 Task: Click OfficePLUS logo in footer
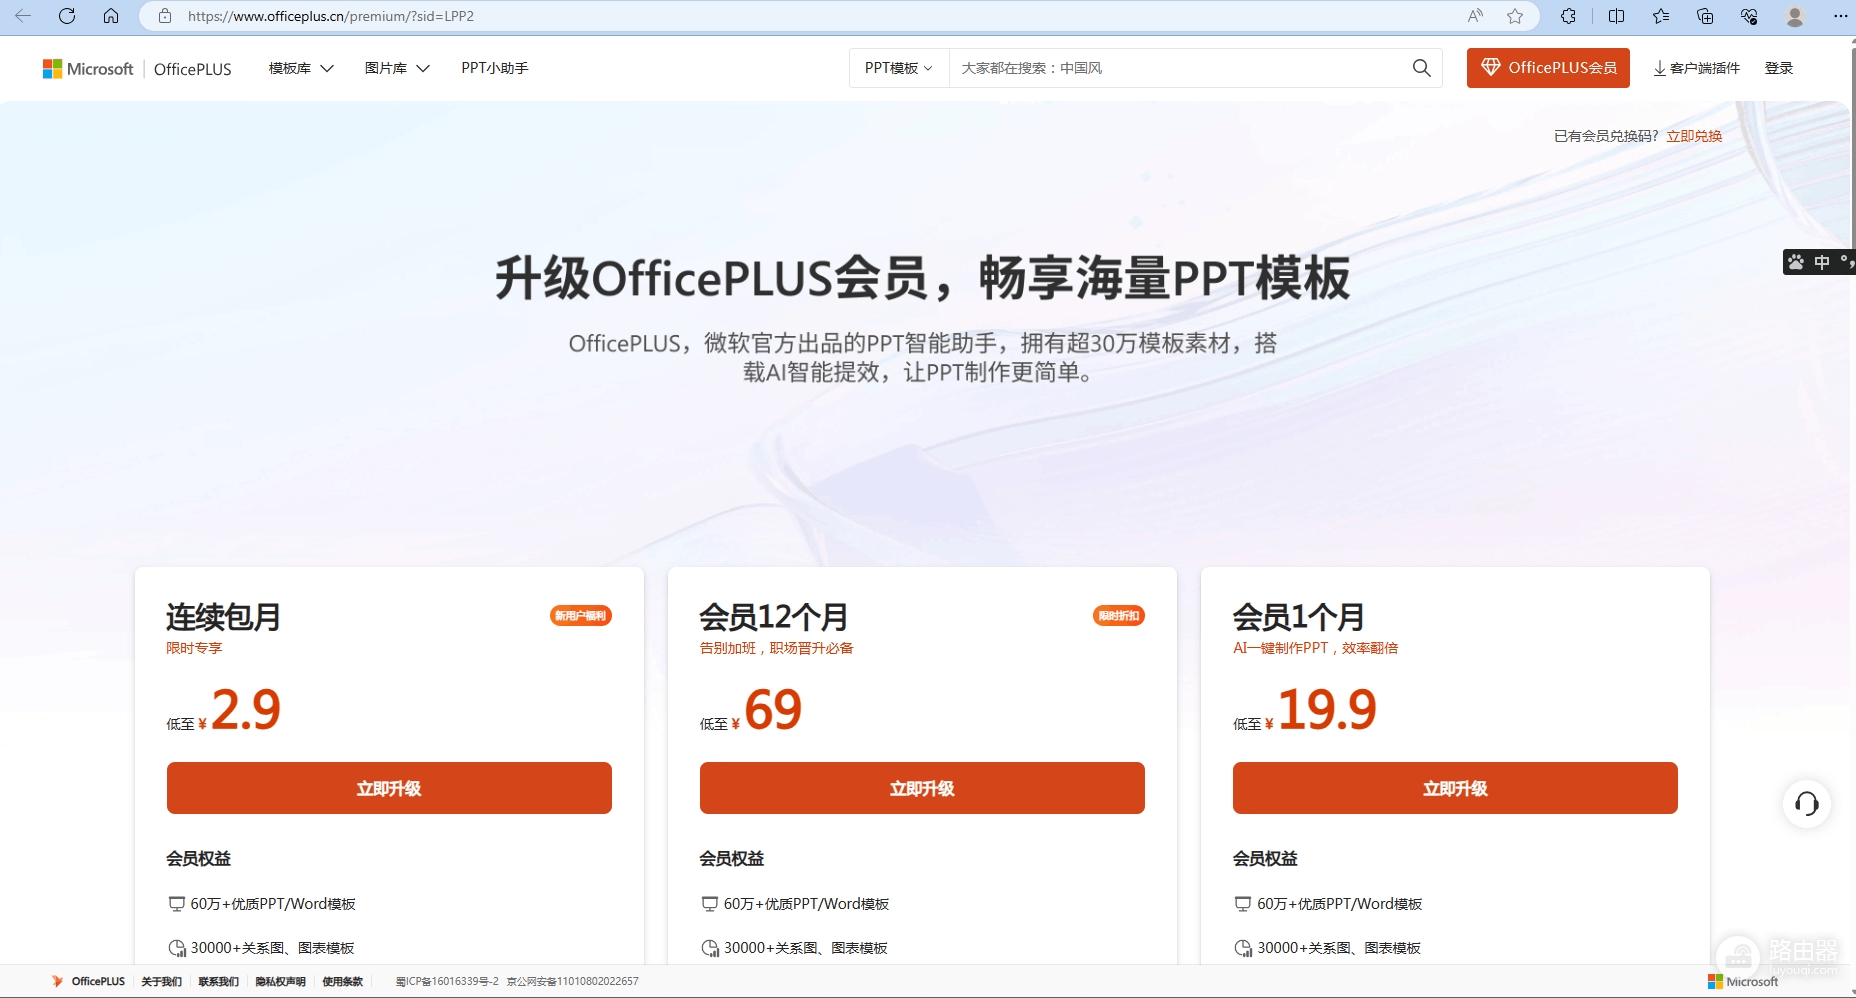click(x=88, y=981)
